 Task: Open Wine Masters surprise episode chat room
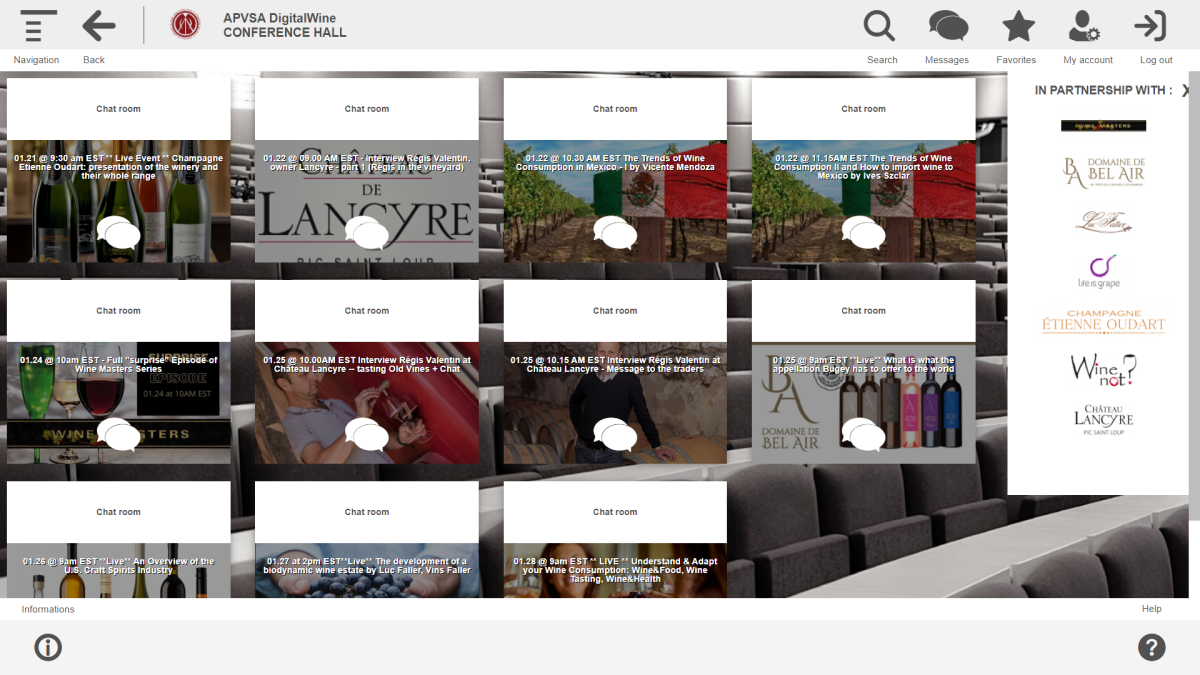pyautogui.click(x=119, y=402)
